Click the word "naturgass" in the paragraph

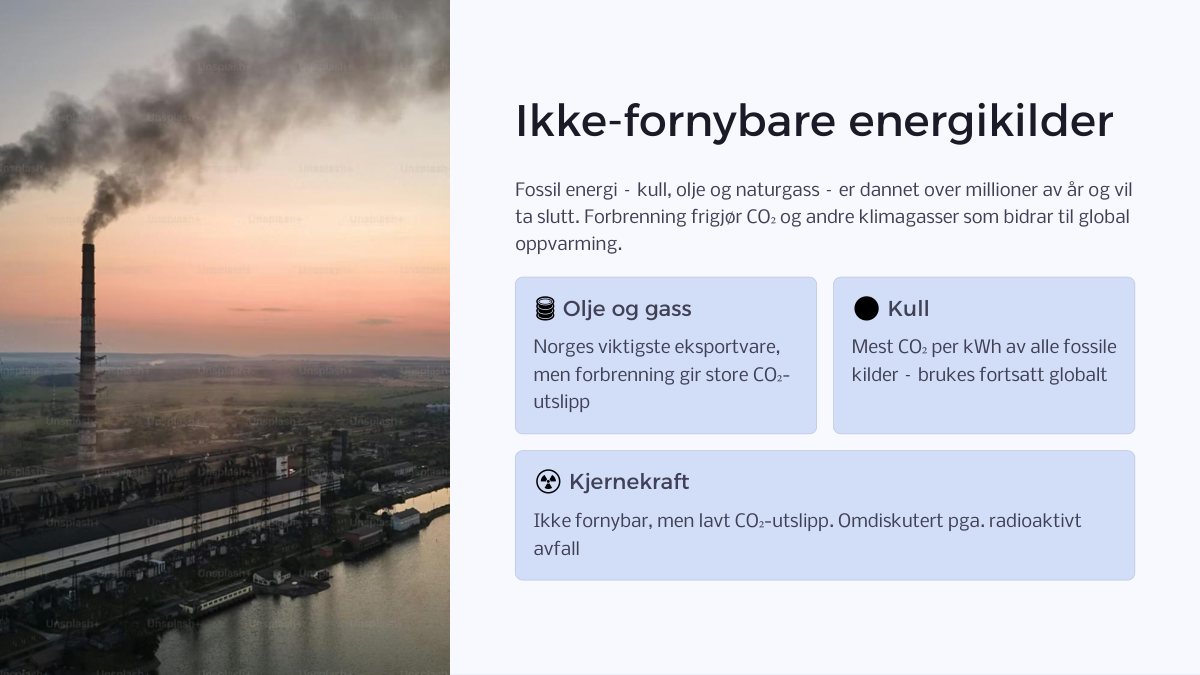[x=777, y=190]
